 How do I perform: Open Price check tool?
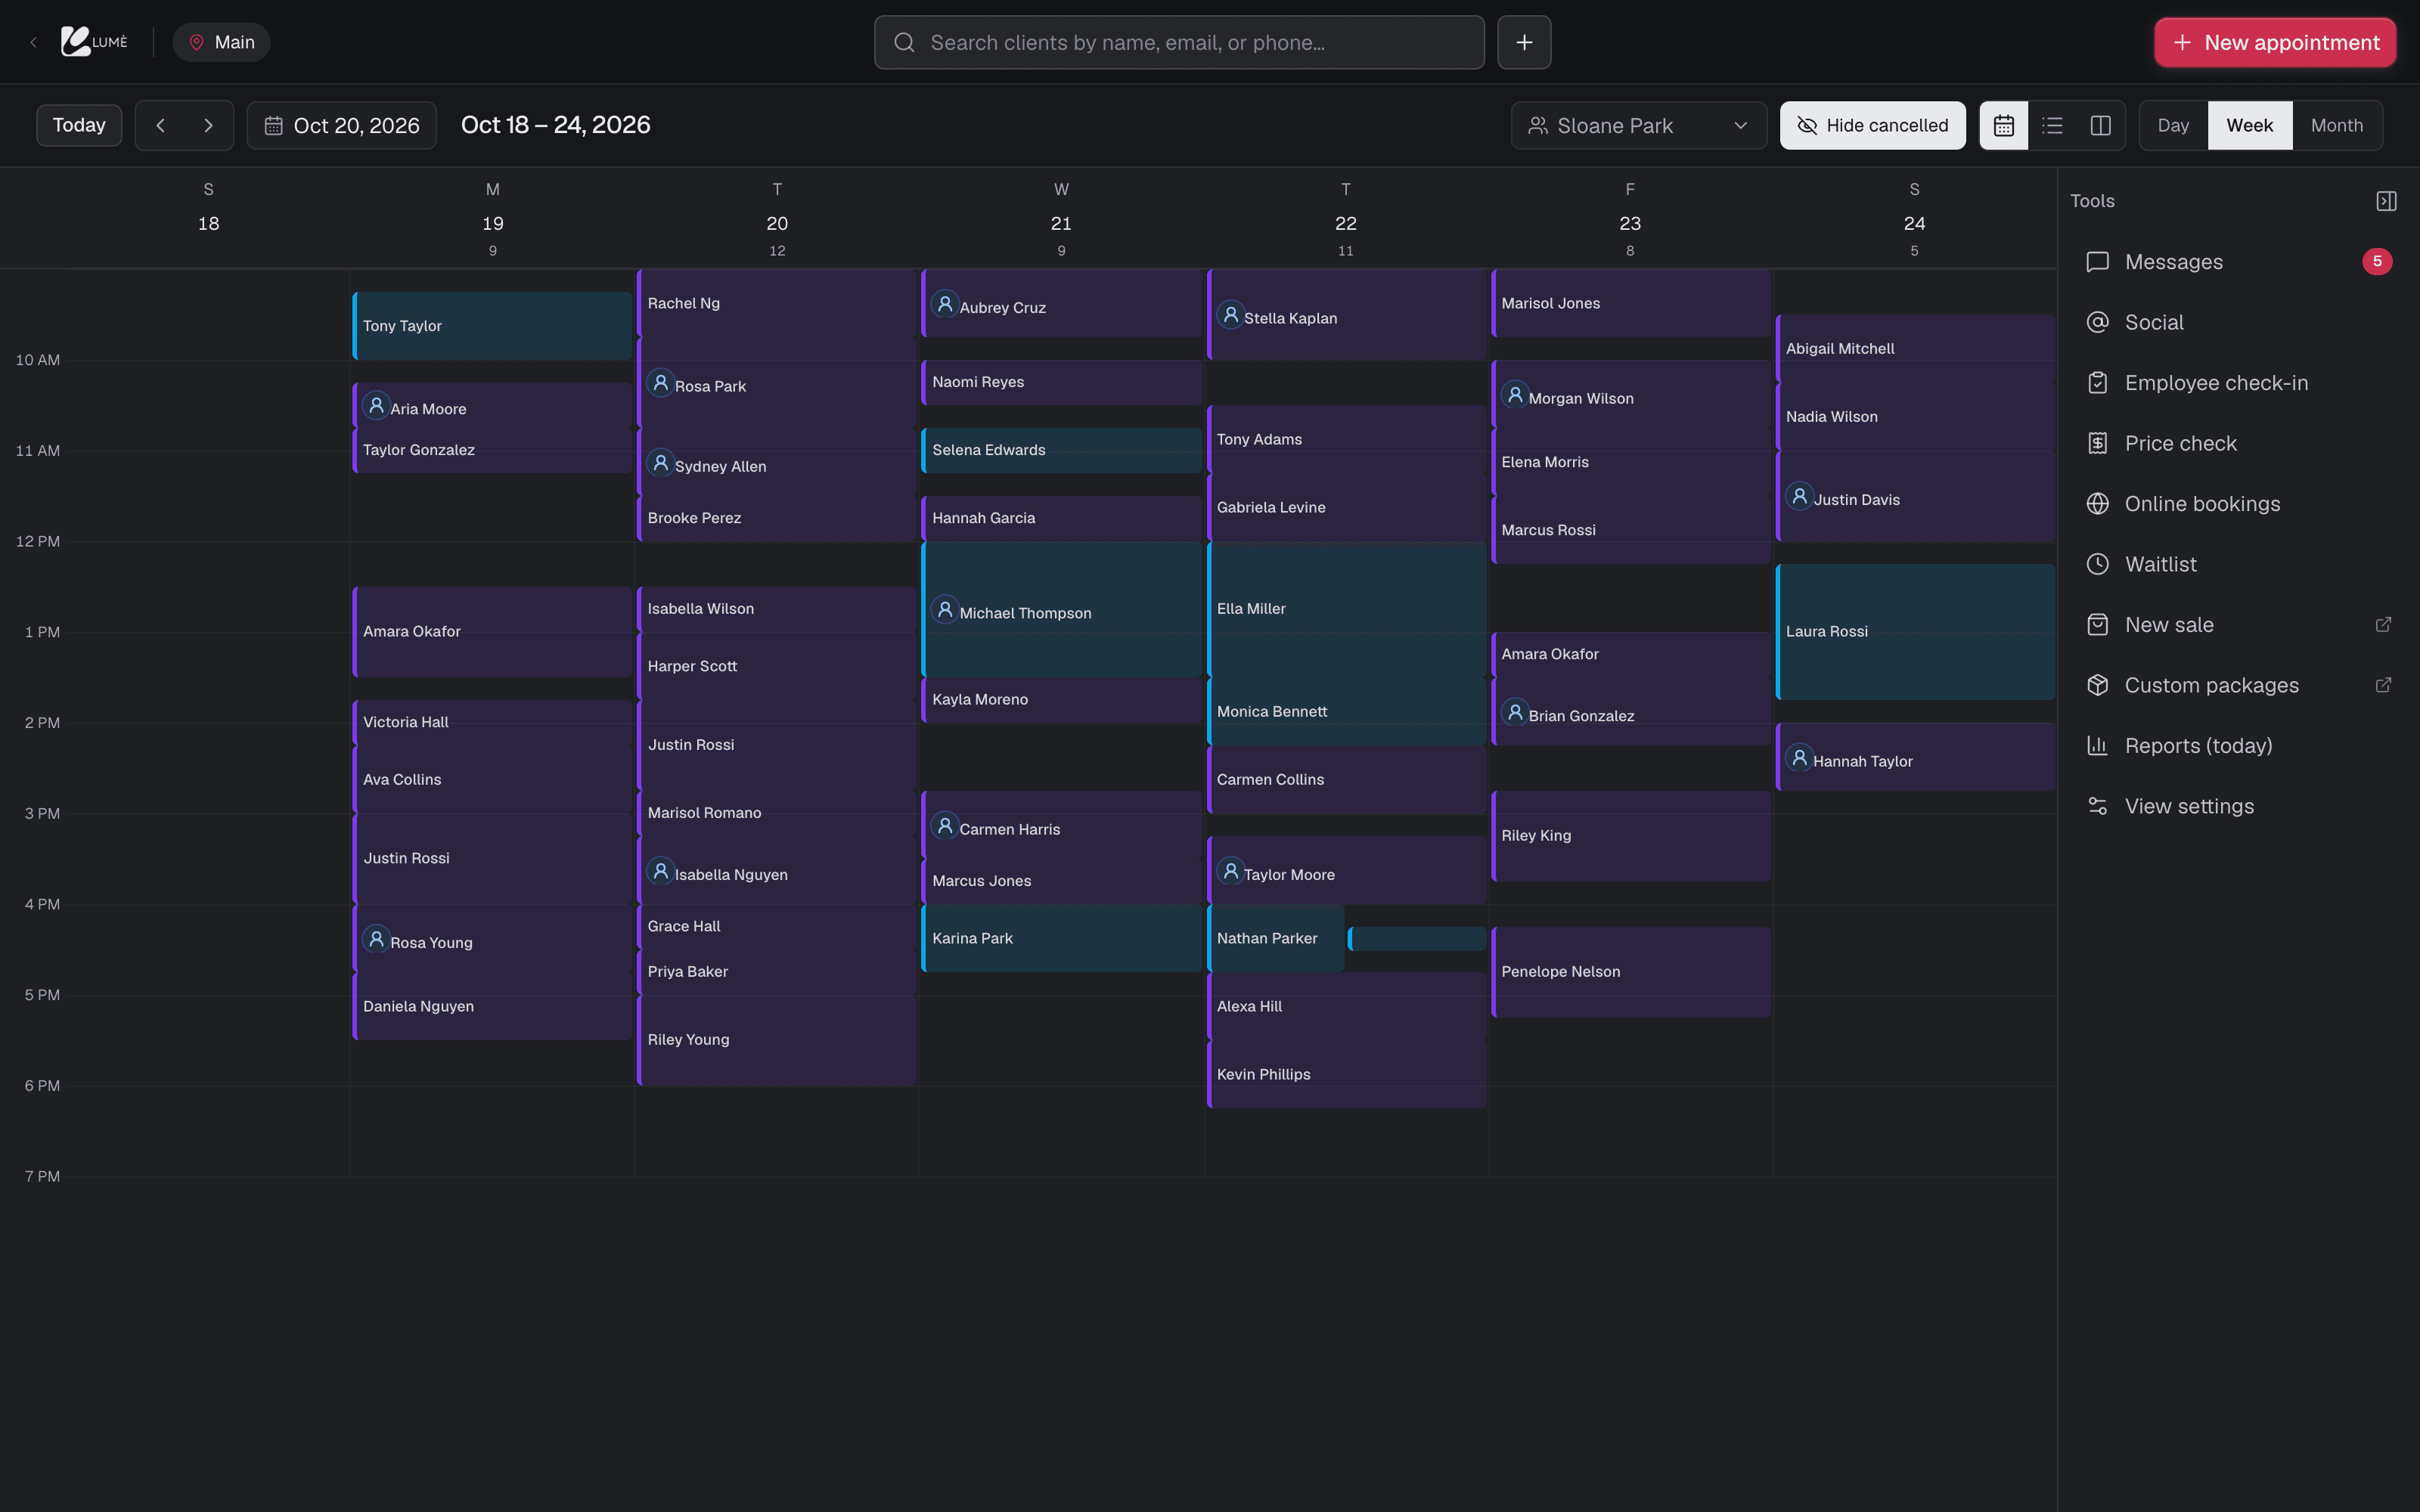pos(2238,443)
